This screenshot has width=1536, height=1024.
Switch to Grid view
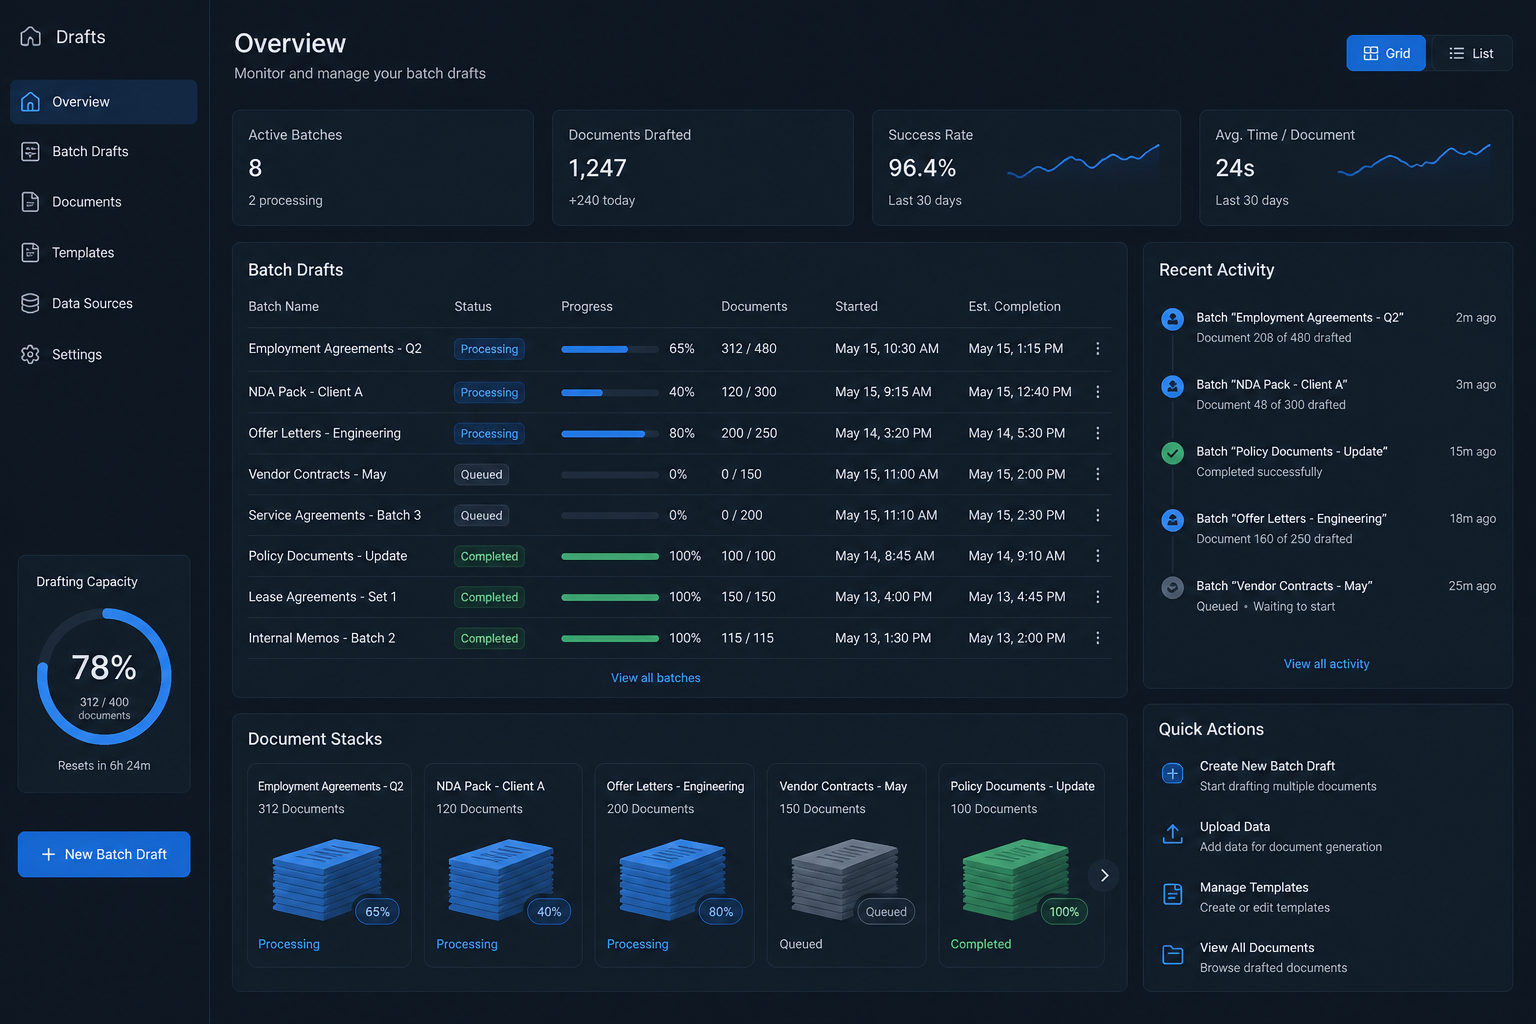click(1386, 53)
